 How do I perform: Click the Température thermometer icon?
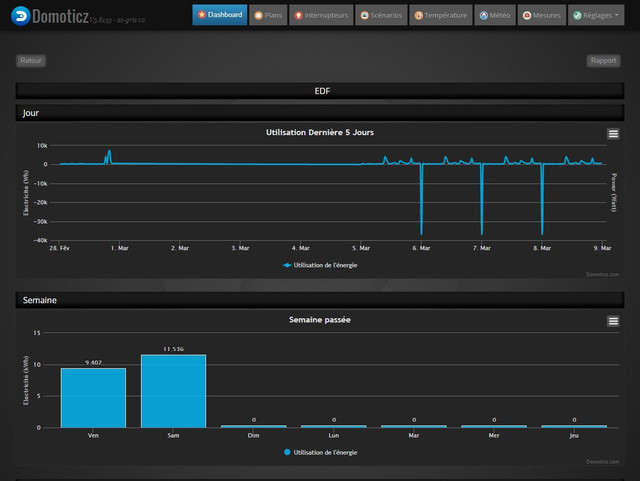(418, 16)
